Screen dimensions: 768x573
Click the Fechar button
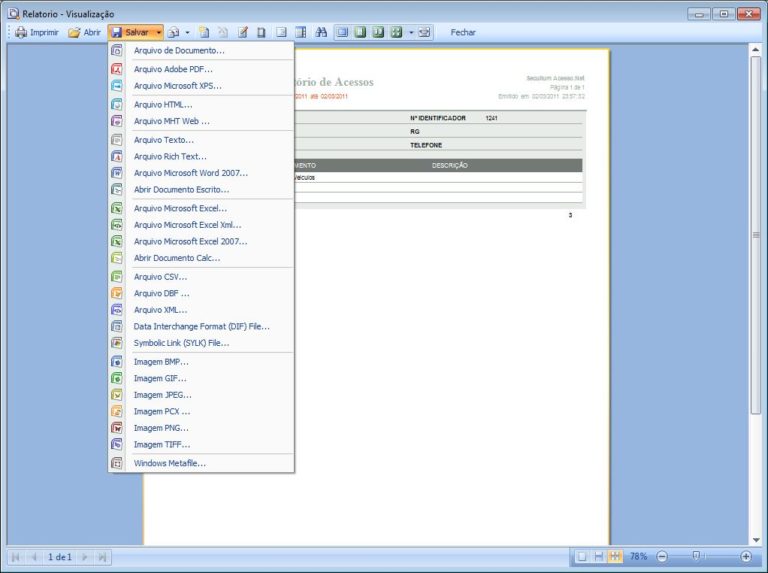(463, 32)
